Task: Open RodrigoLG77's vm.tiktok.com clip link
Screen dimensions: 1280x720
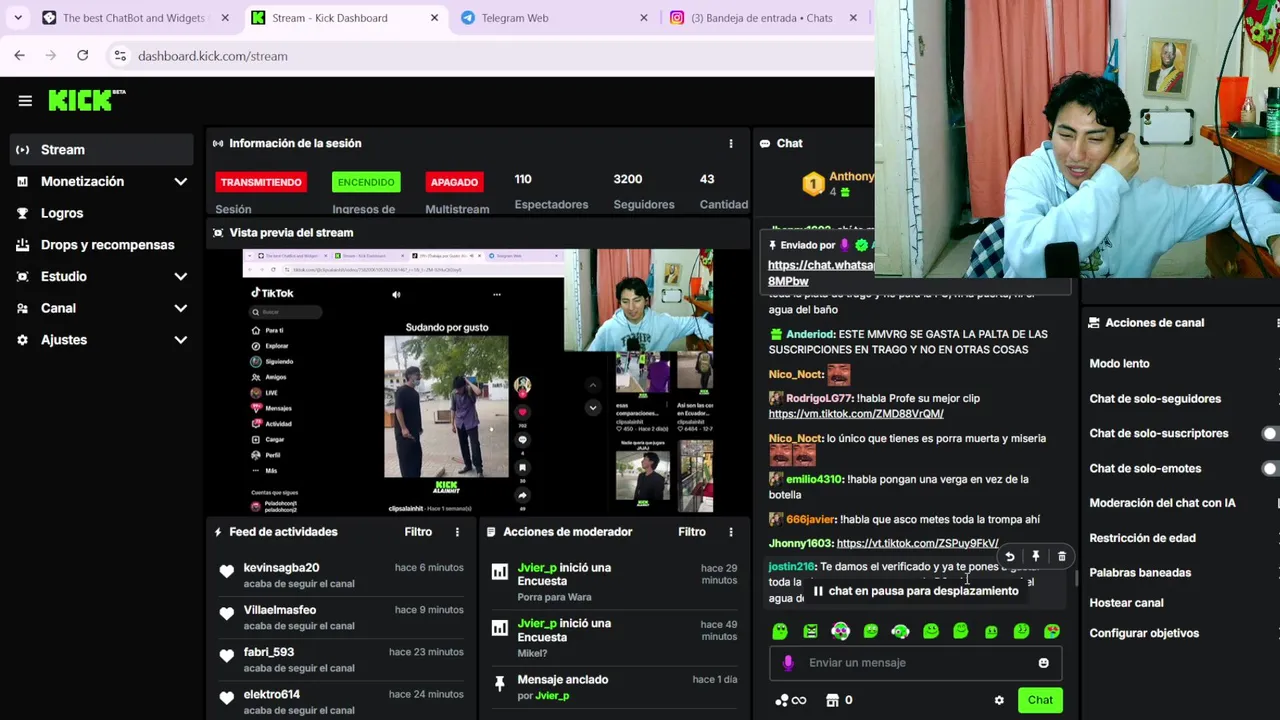Action: coord(856,414)
